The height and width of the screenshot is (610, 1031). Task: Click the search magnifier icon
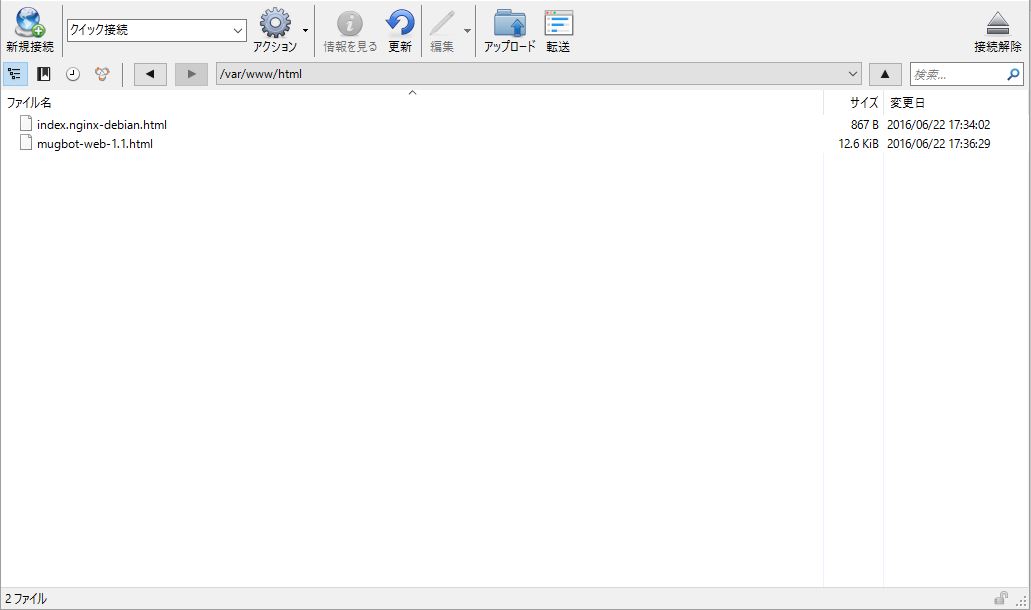point(1013,74)
